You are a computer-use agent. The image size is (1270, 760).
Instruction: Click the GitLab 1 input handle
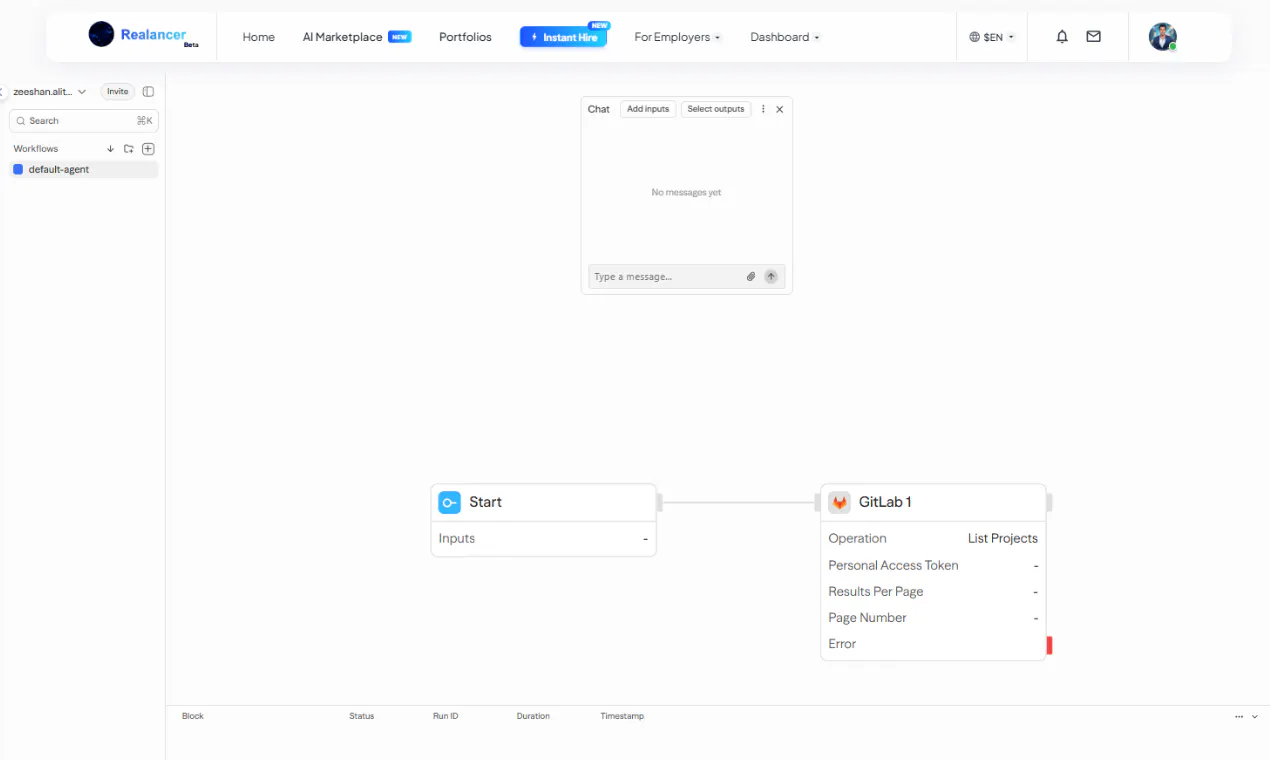coord(817,502)
